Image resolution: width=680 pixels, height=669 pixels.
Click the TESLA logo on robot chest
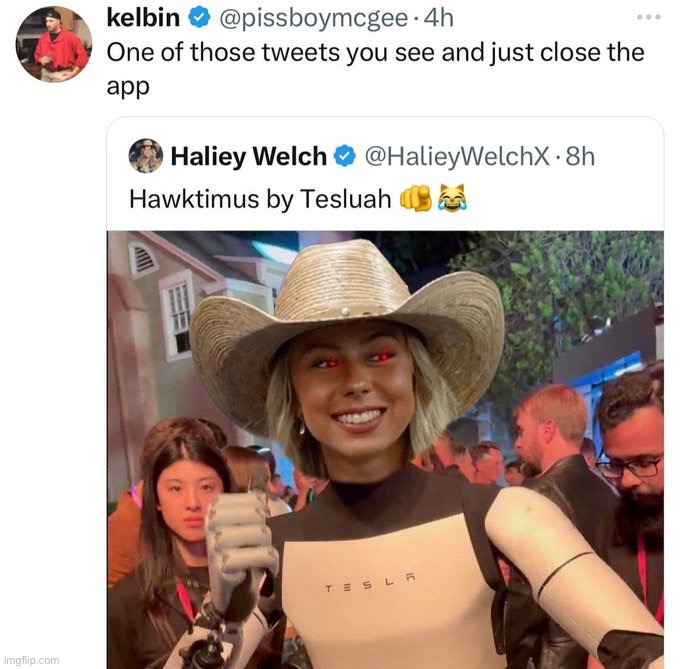coord(370,584)
